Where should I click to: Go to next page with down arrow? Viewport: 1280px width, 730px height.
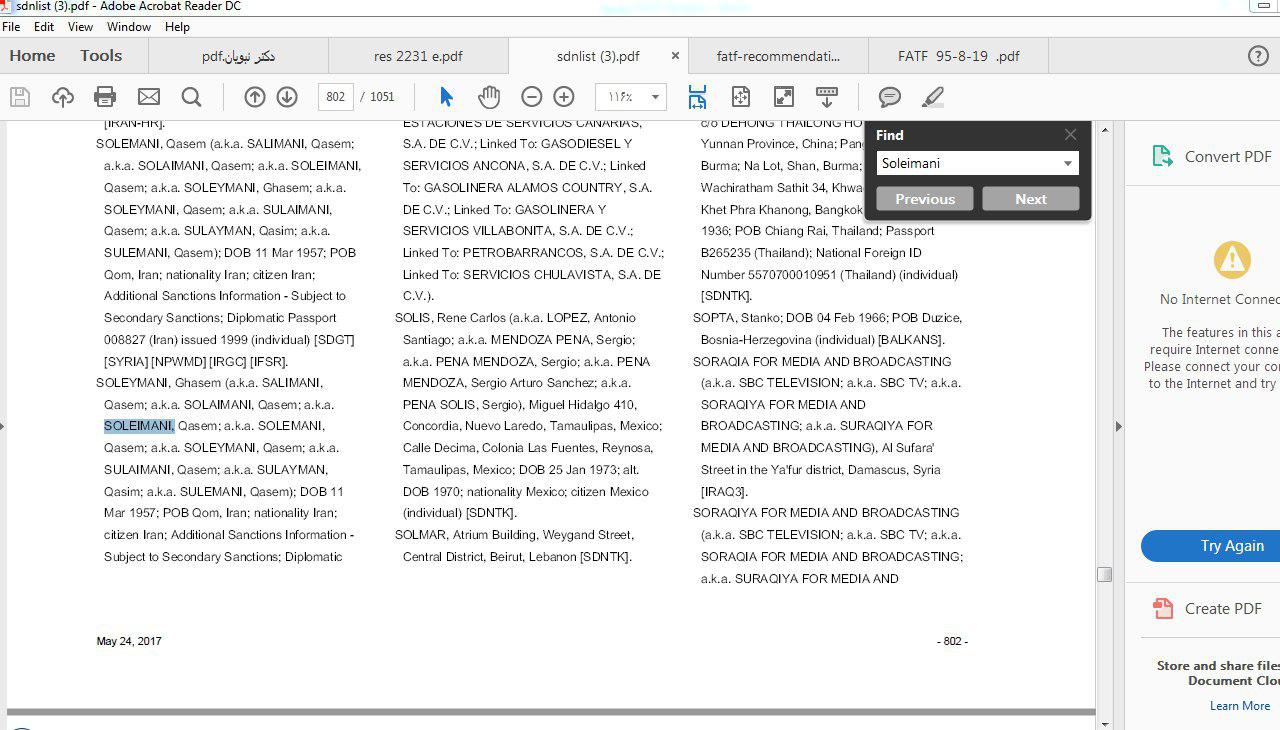point(287,97)
